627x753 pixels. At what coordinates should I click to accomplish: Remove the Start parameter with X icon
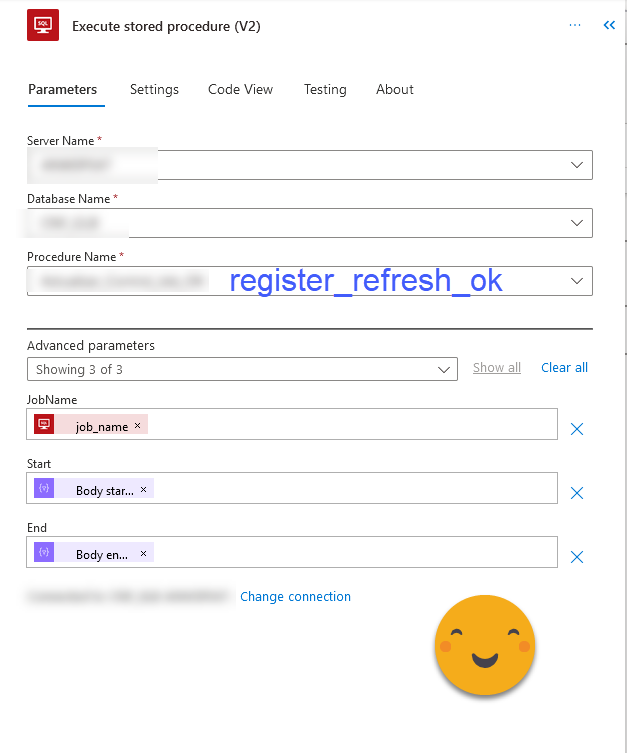point(577,493)
